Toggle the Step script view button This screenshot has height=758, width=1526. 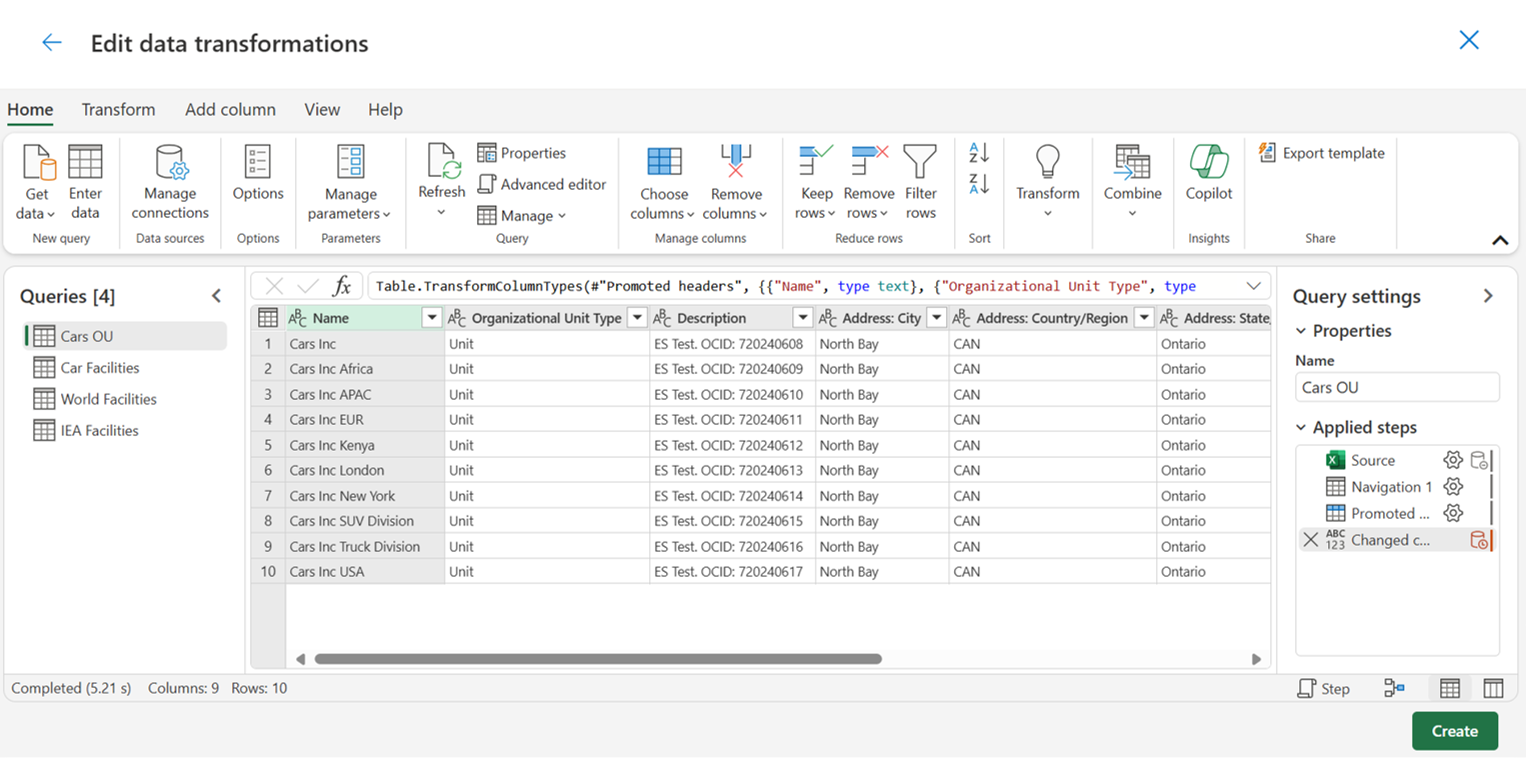1323,688
